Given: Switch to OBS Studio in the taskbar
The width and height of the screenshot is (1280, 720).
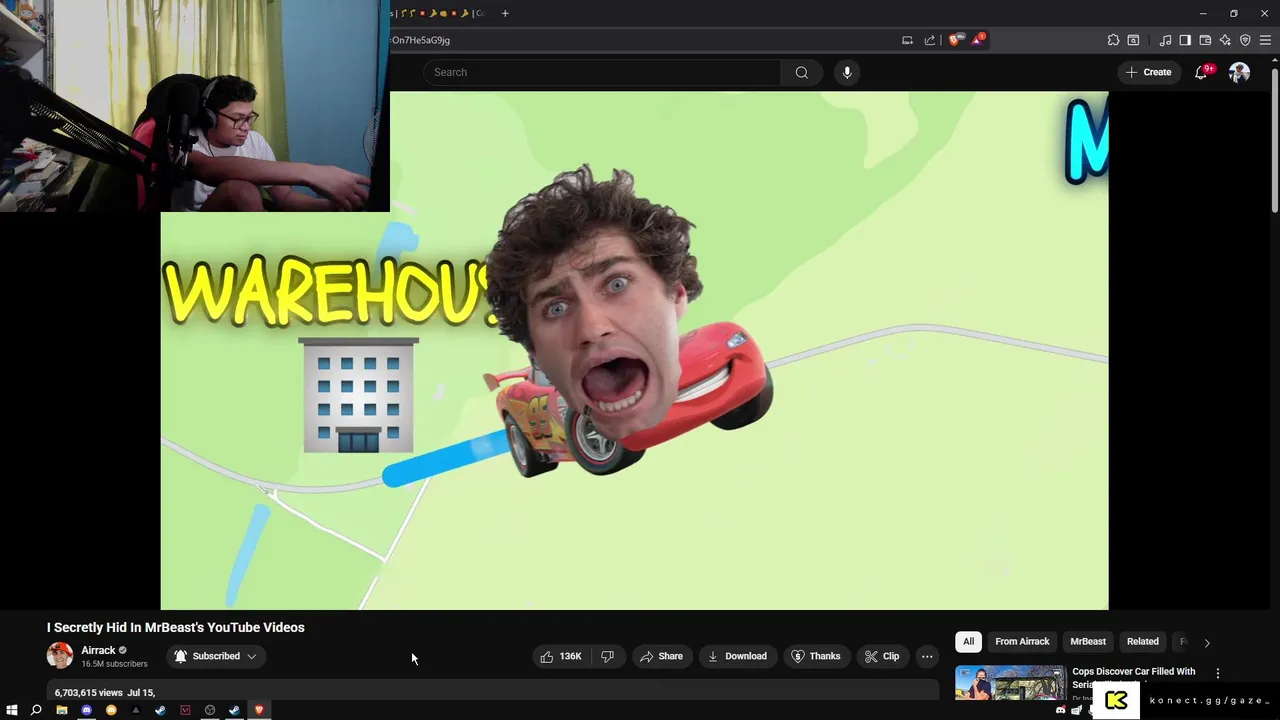Looking at the screenshot, I should click(x=210, y=710).
